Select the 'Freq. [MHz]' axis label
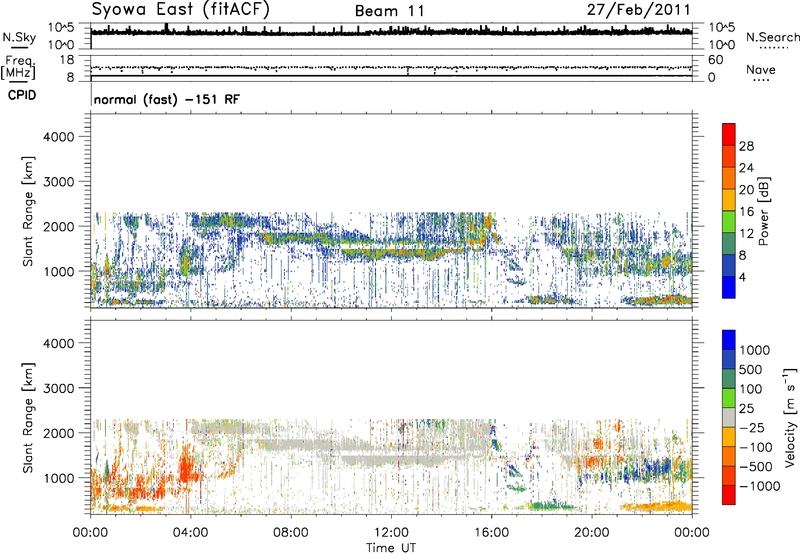This screenshot has width=800, height=554. coord(18,68)
